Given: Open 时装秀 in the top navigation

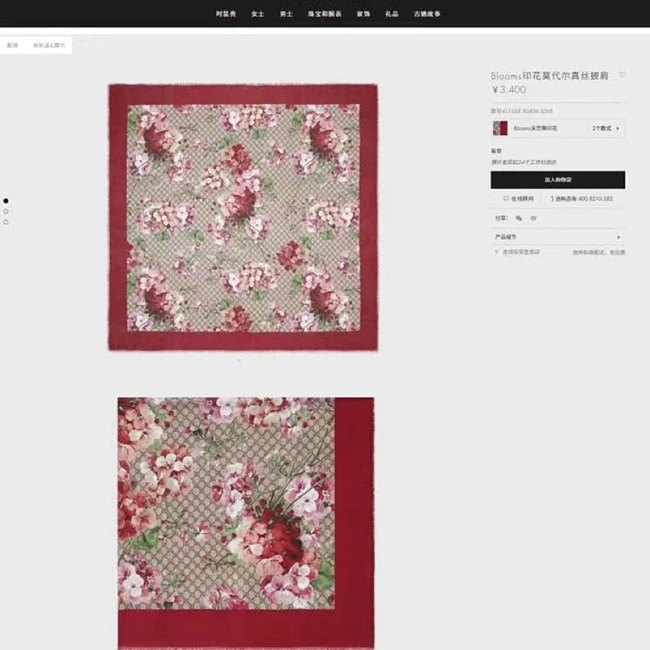Looking at the screenshot, I should [x=226, y=14].
